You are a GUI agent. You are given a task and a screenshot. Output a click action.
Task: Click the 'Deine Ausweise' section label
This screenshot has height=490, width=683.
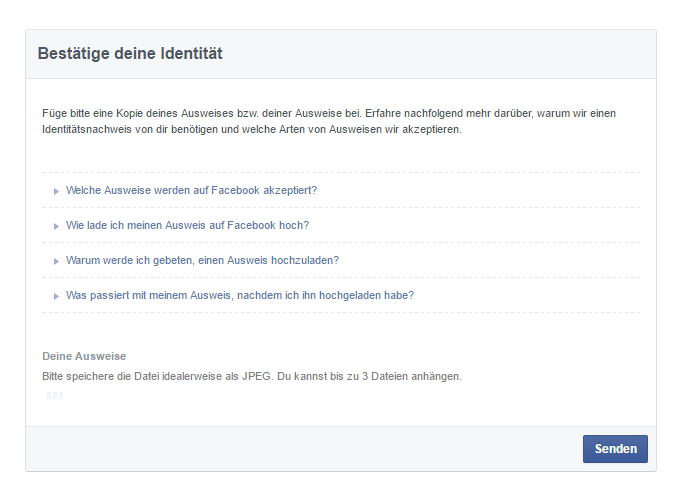(84, 356)
